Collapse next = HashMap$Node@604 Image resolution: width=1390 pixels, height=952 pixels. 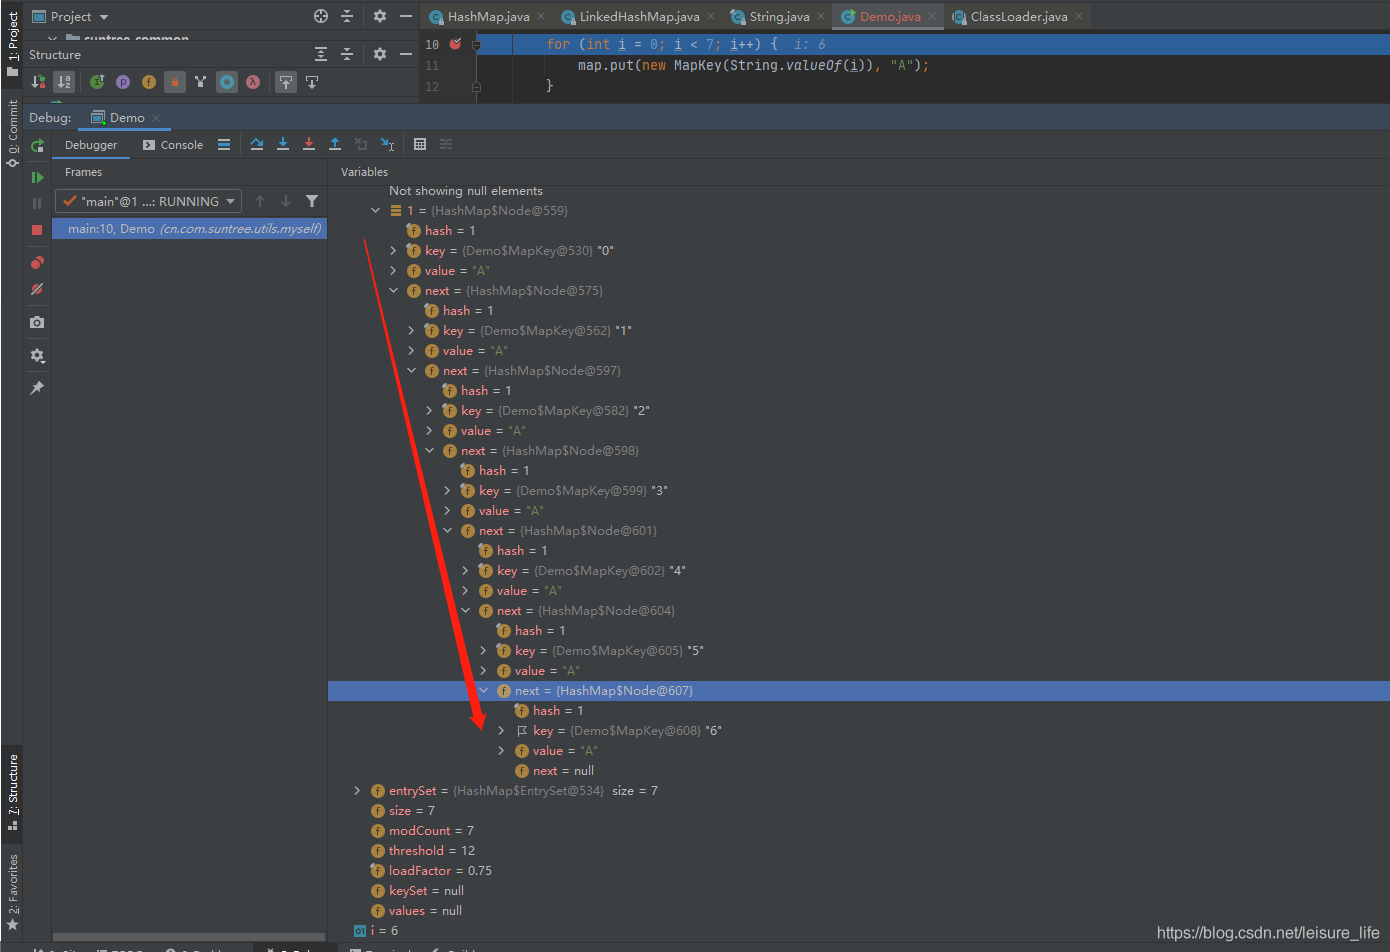point(466,610)
